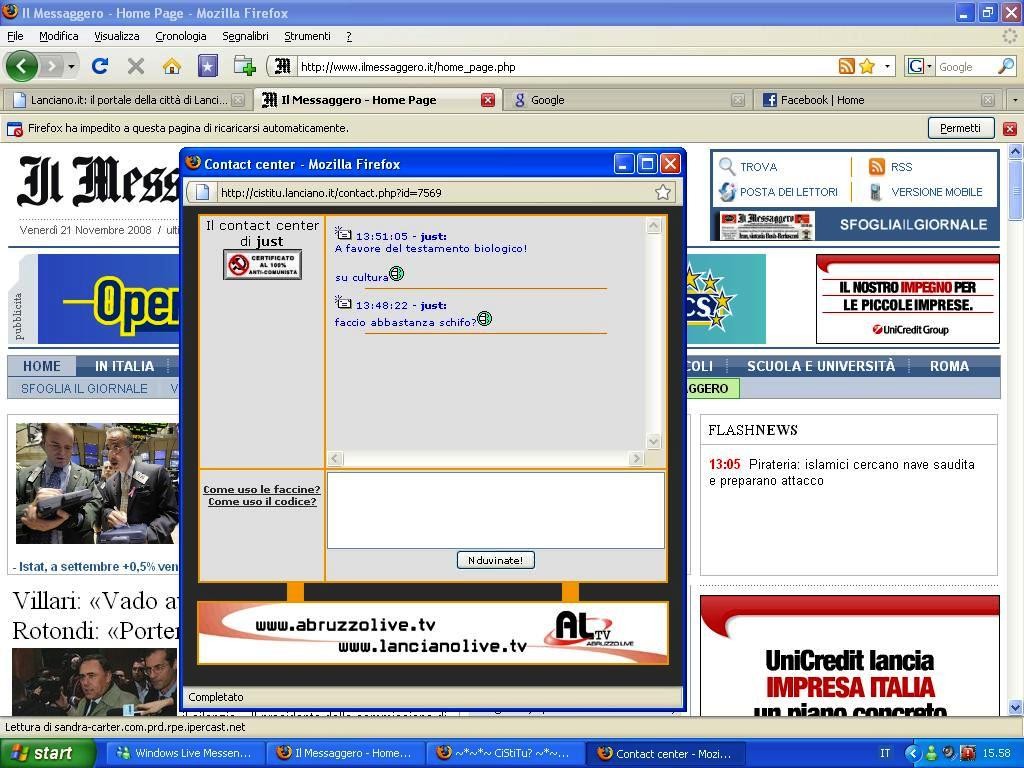Close the Lanciano.it tab
The width and height of the screenshot is (1024, 768).
pyautogui.click(x=238, y=100)
